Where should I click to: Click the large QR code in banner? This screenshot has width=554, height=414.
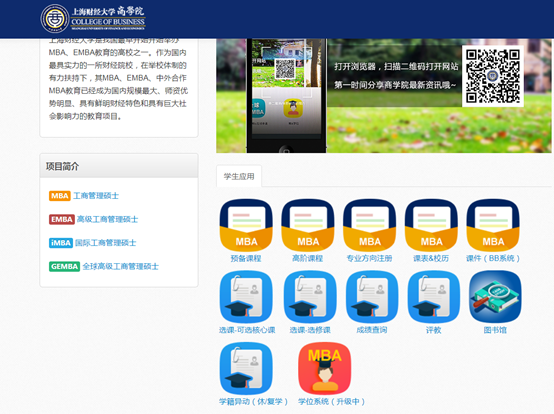[x=493, y=76]
